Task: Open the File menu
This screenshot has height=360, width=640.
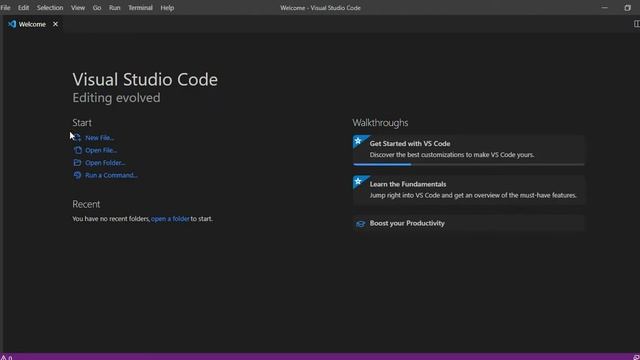Action: pyautogui.click(x=5, y=8)
